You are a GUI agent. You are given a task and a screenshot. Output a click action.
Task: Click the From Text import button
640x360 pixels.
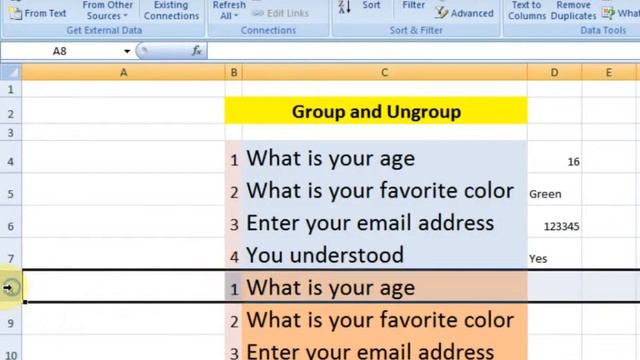[x=38, y=13]
